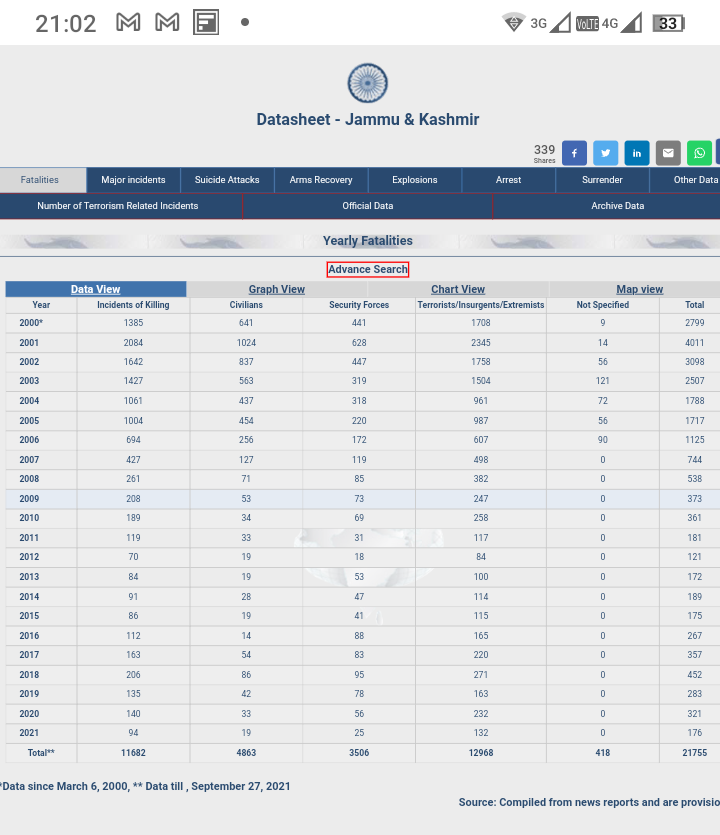Click the Advance Search link
The height and width of the screenshot is (835, 720).
tap(368, 269)
